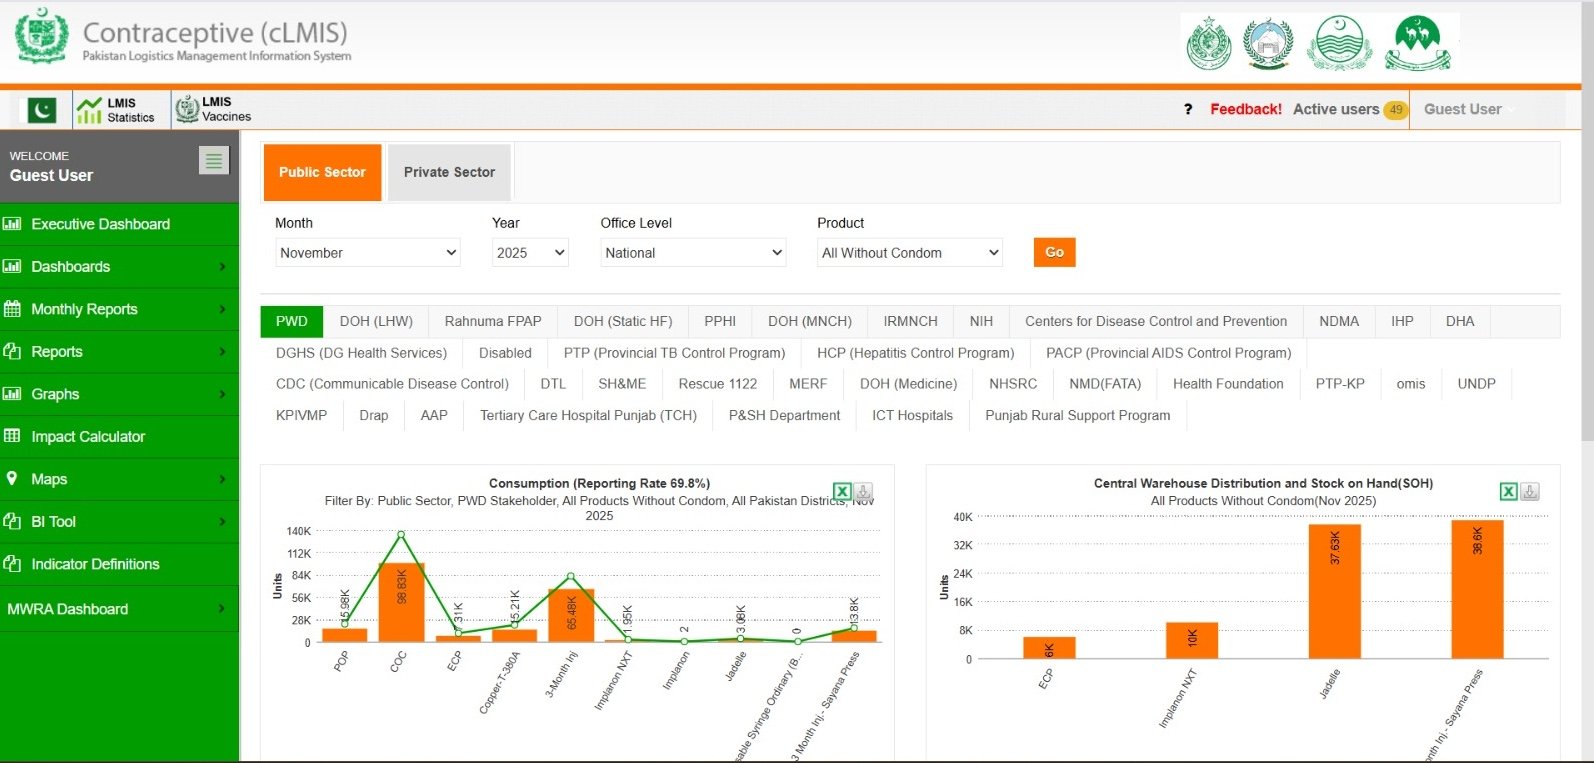The image size is (1594, 763).
Task: Open the Month dropdown
Action: 367,253
